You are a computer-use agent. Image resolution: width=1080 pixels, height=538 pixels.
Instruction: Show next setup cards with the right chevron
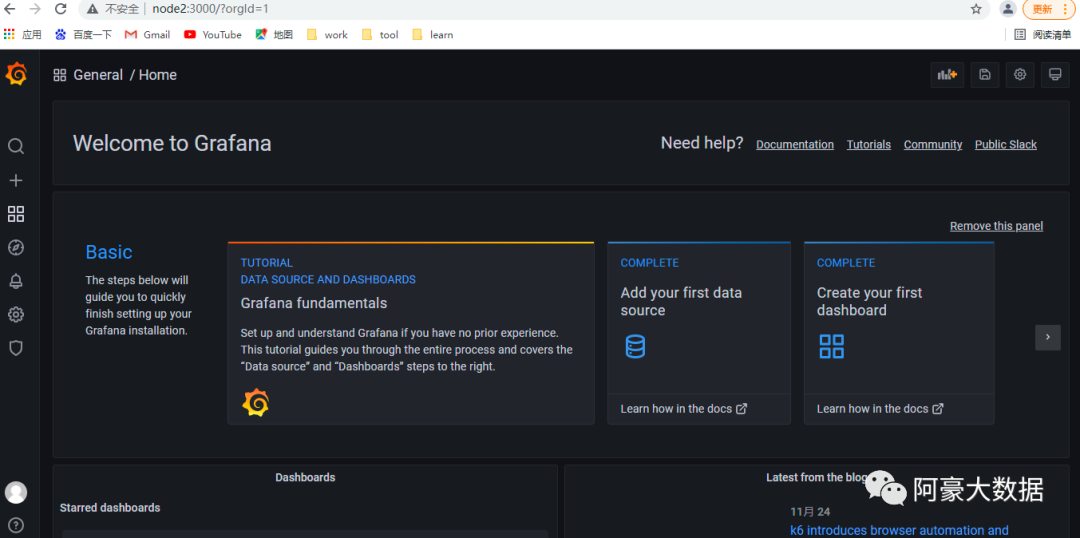pyautogui.click(x=1048, y=337)
